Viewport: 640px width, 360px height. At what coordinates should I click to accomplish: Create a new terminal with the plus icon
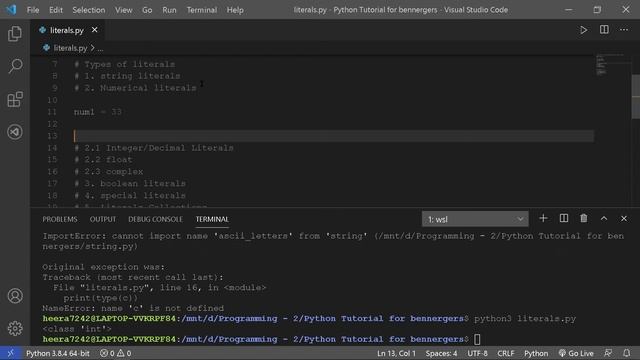coord(543,218)
